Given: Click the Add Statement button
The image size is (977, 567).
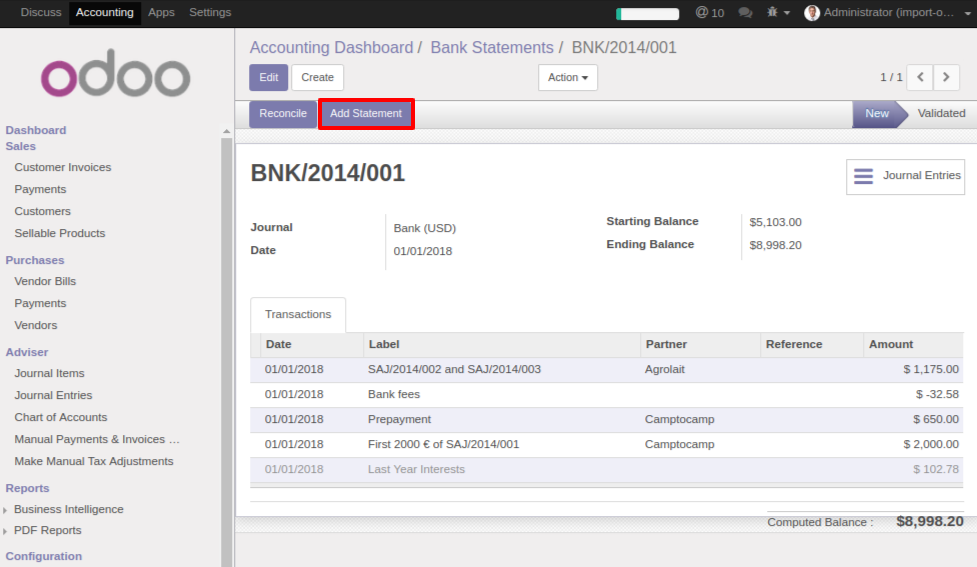Looking at the screenshot, I should point(366,114).
